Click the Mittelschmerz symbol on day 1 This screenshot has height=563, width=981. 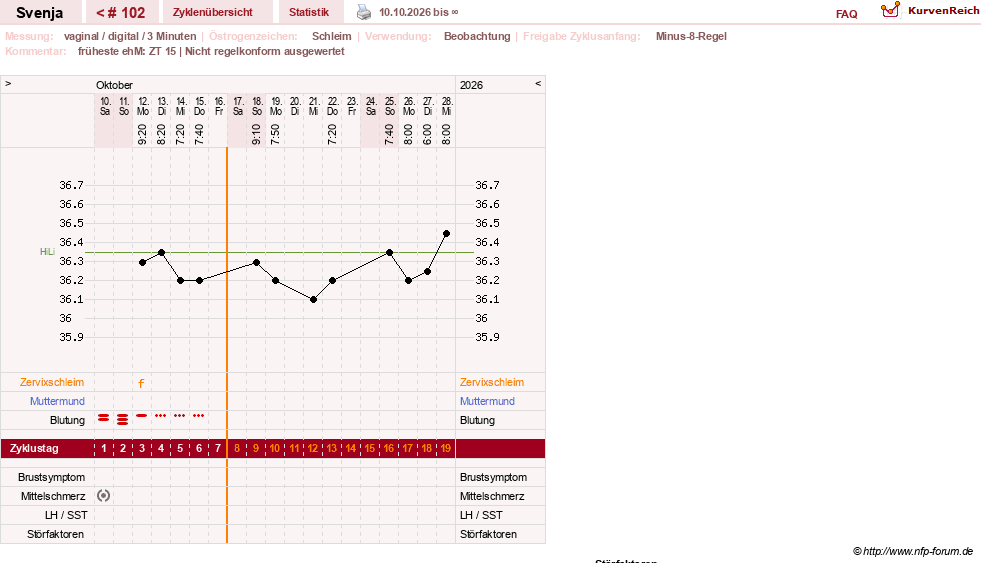[104, 496]
